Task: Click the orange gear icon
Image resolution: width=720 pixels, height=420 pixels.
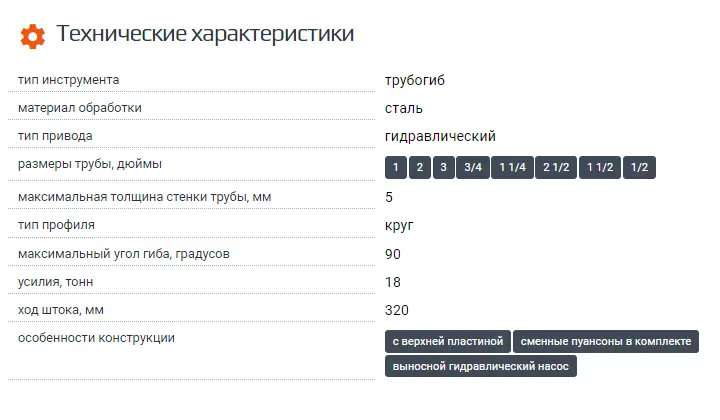Action: tap(33, 36)
